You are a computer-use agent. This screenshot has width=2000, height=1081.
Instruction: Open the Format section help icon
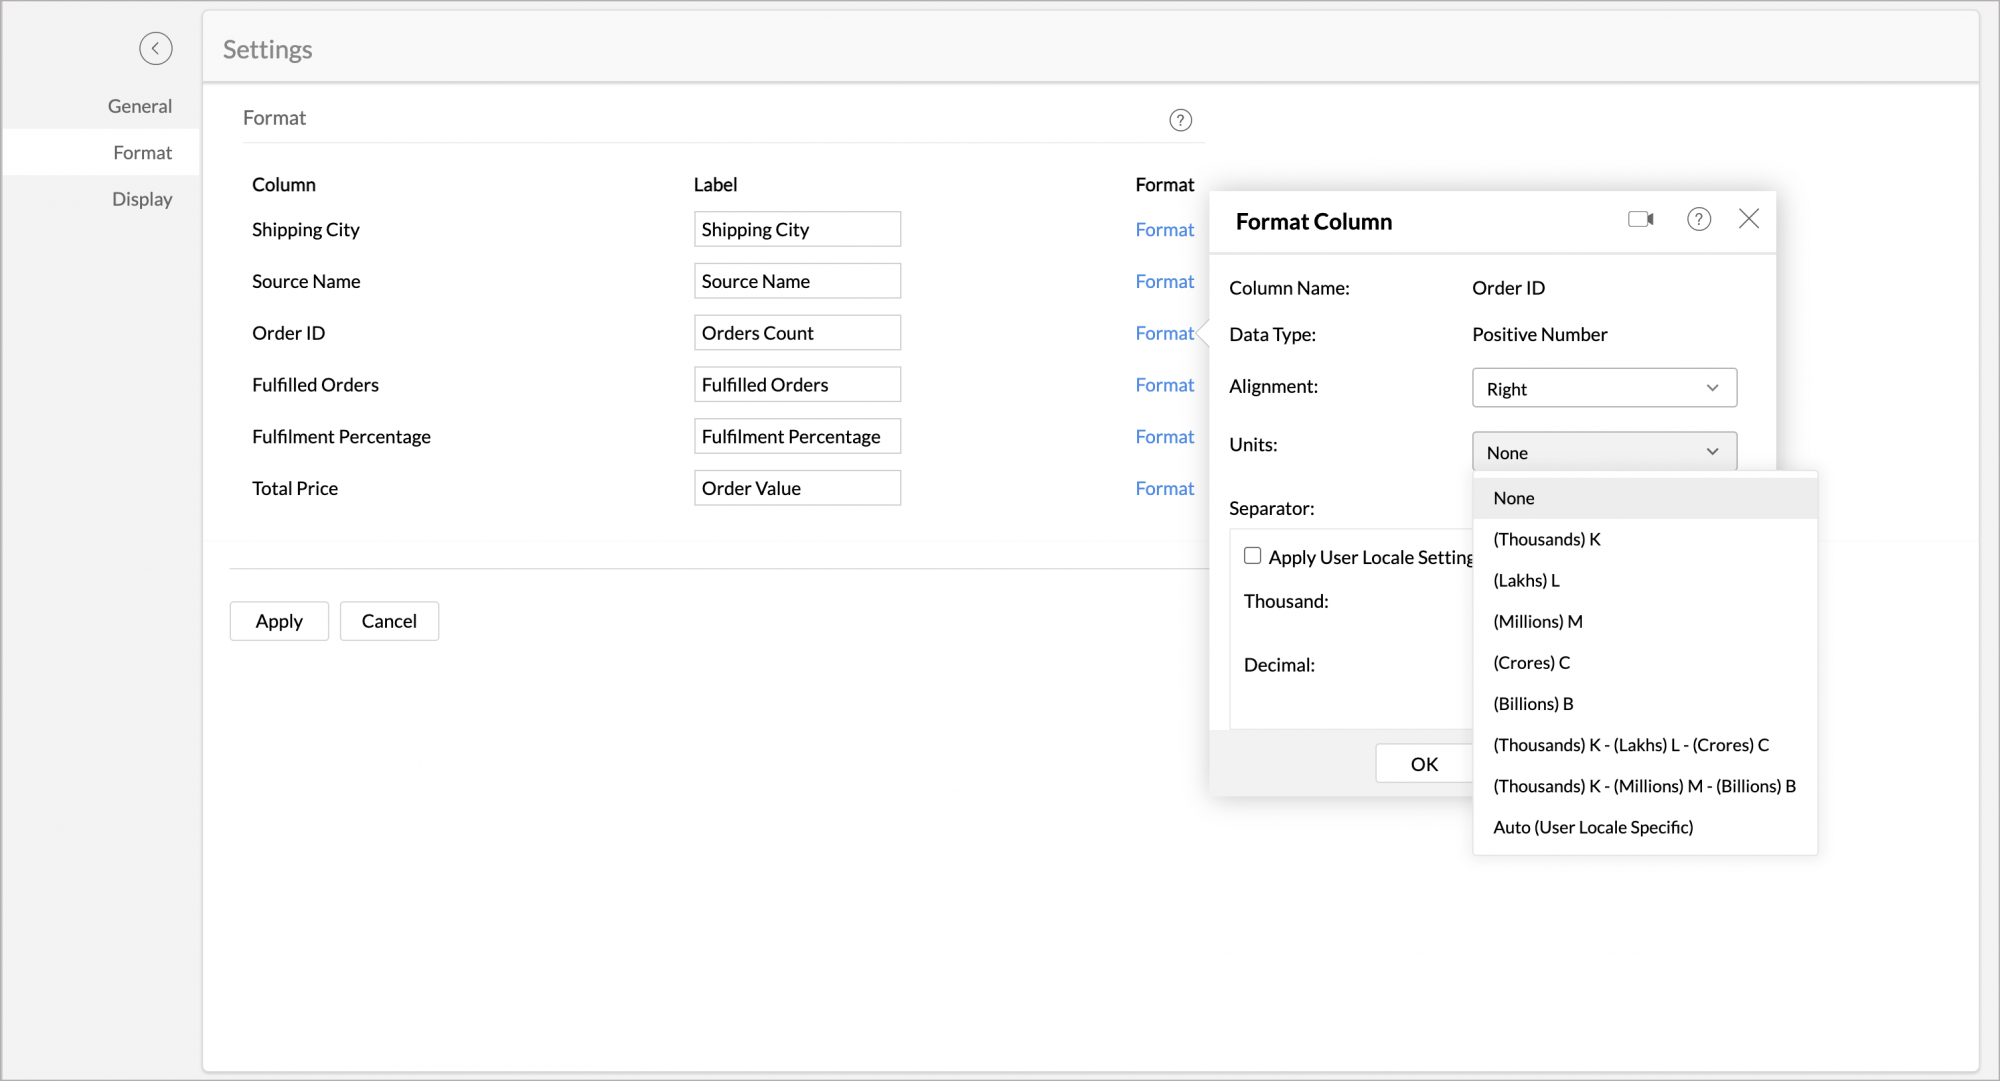pos(1180,120)
